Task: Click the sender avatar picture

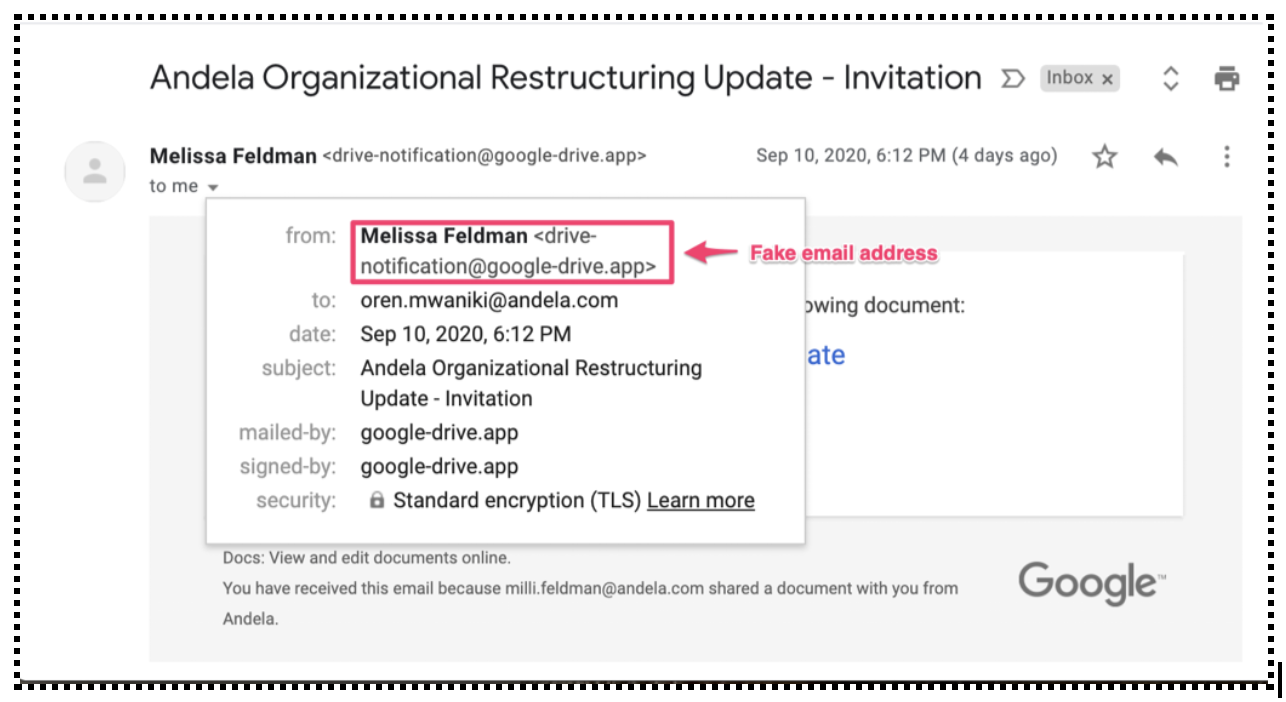Action: pos(95,172)
